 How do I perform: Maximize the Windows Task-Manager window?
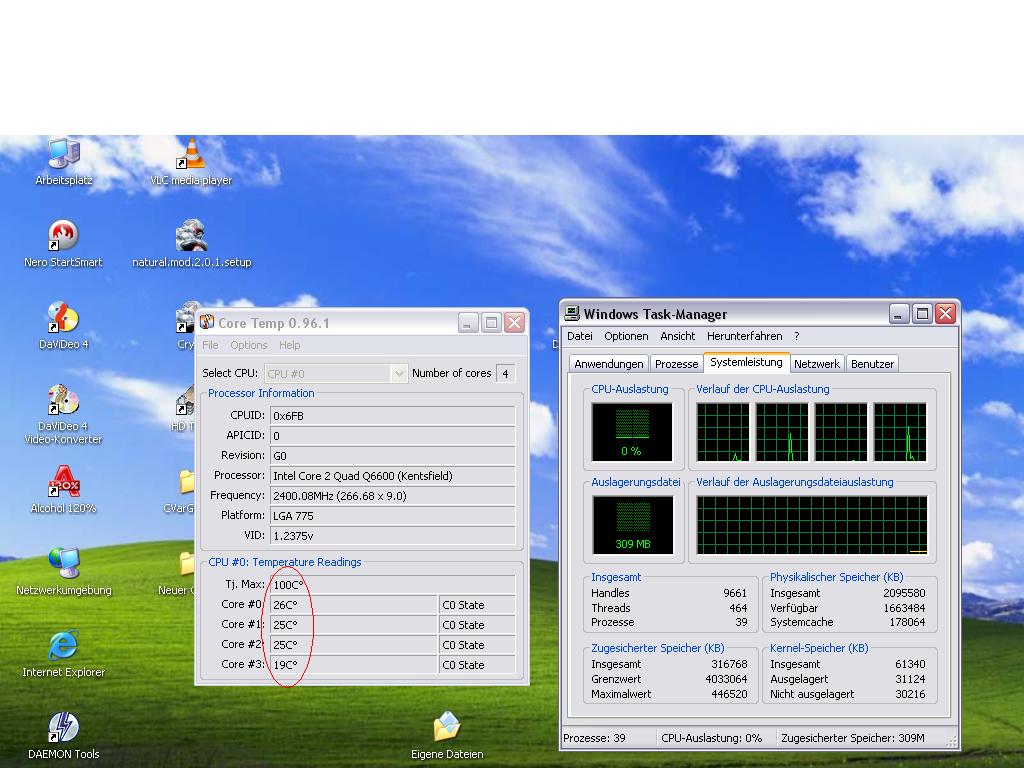tap(922, 314)
